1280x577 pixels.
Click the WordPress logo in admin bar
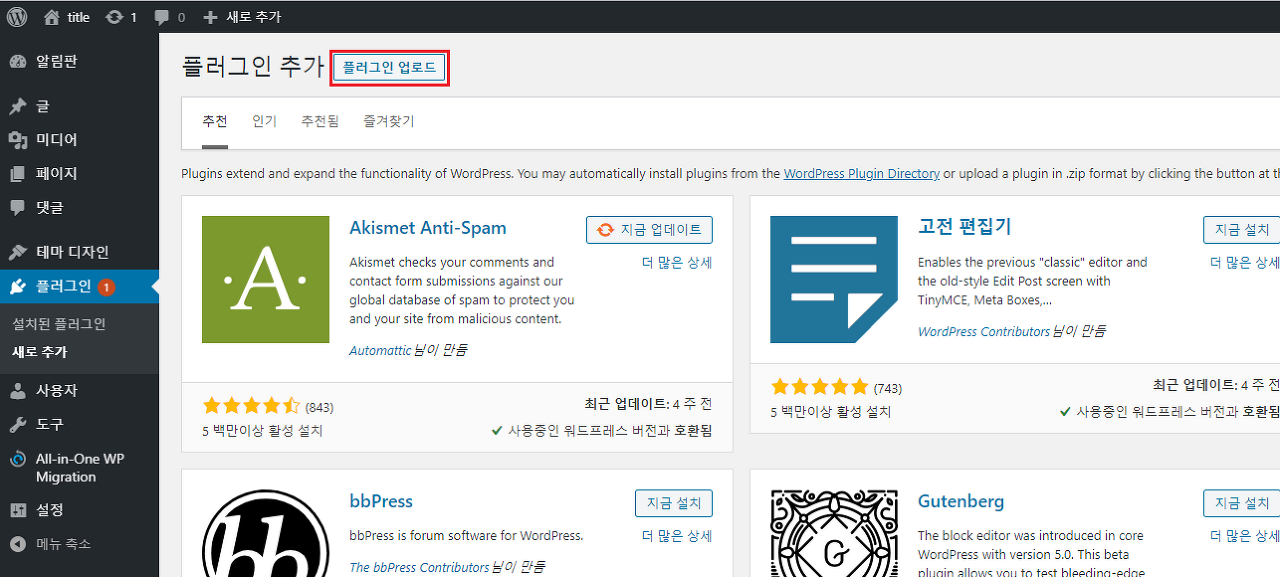pos(17,17)
